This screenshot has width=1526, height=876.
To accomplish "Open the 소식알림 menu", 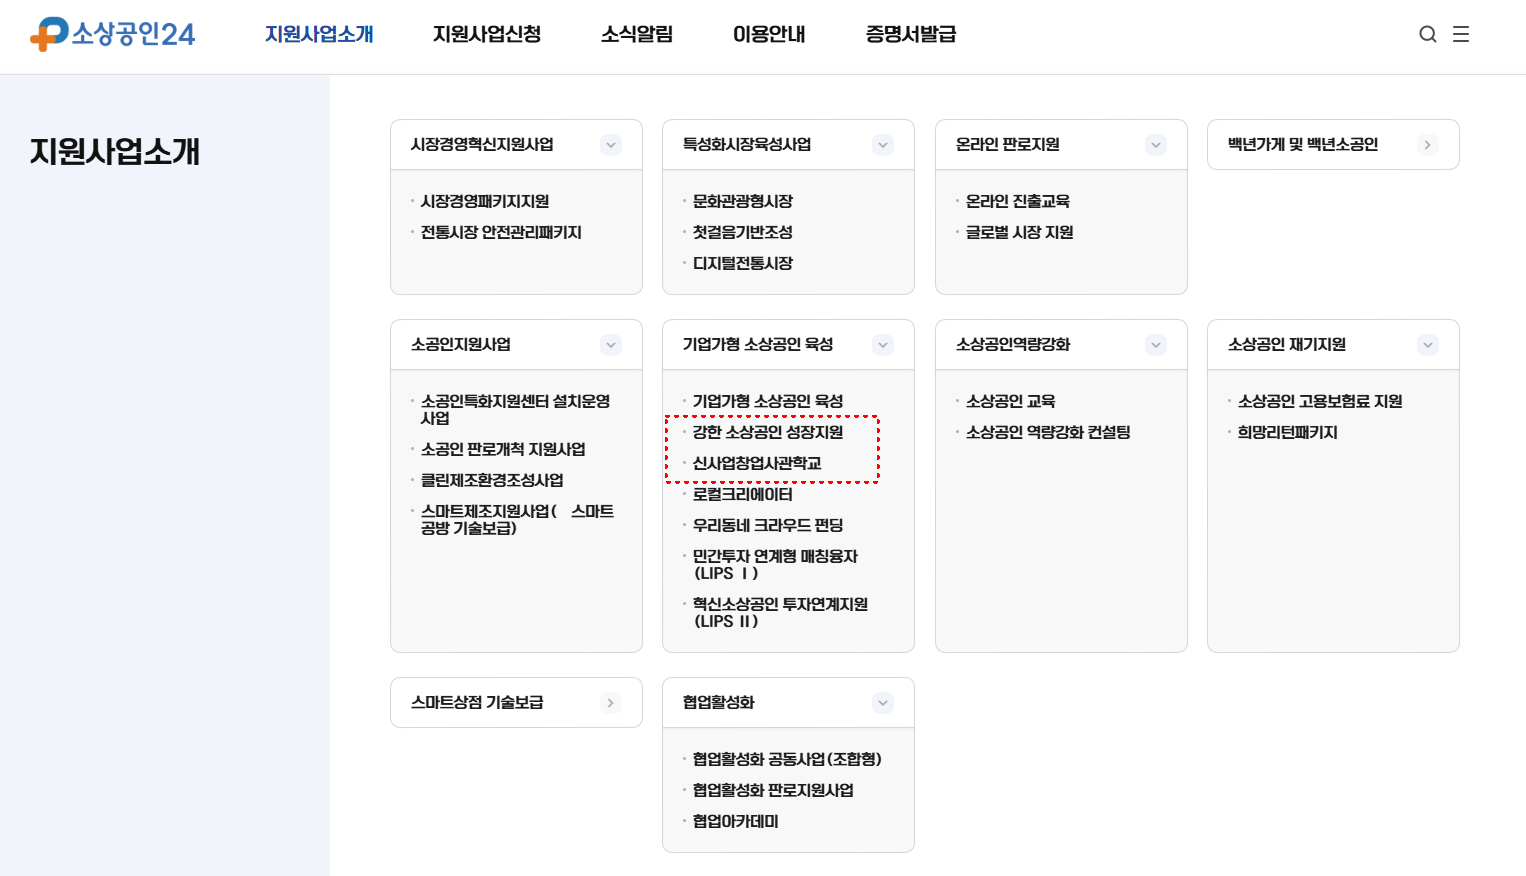I will click(x=637, y=34).
